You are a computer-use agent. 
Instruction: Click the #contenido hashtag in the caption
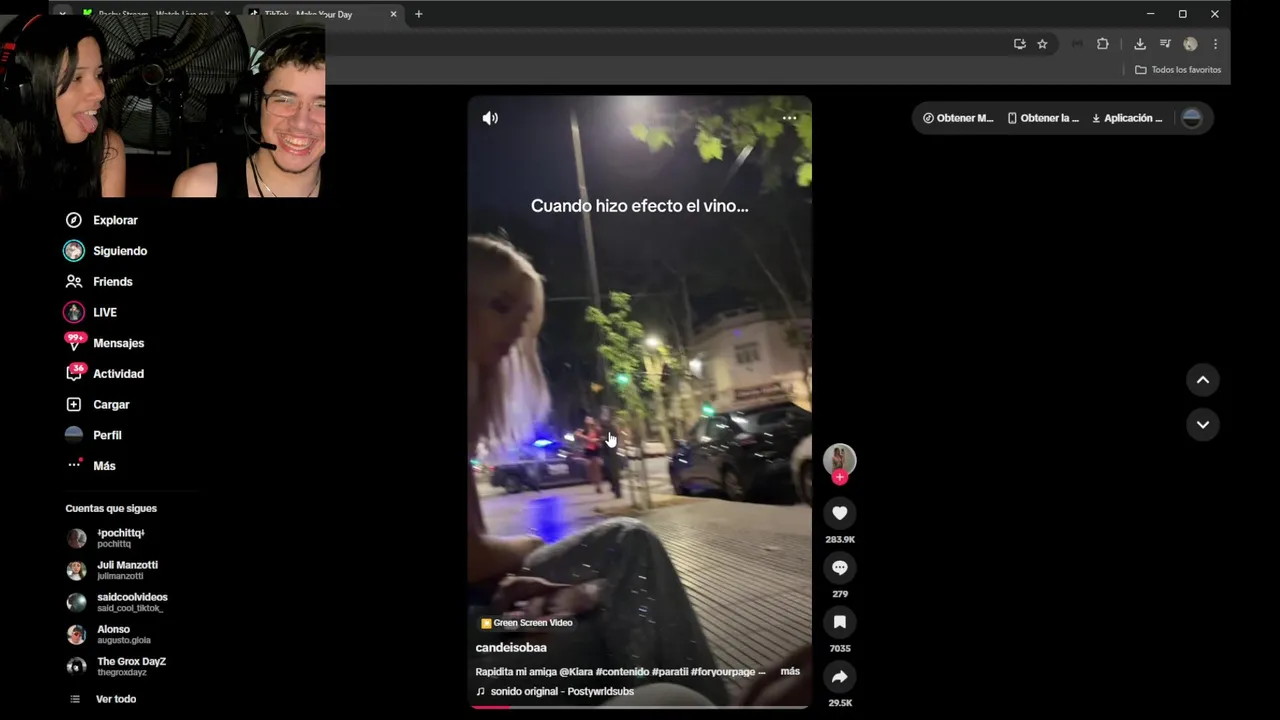click(621, 672)
